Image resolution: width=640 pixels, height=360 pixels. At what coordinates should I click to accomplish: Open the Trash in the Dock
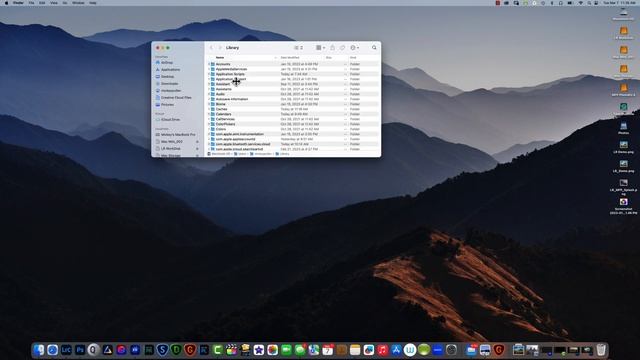[601, 350]
